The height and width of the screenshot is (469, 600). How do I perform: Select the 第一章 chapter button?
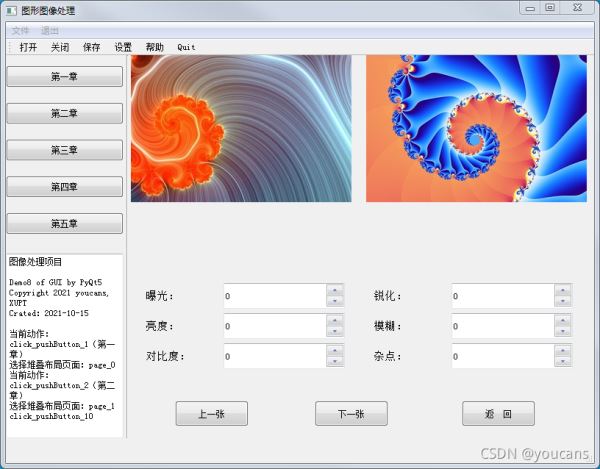(x=64, y=77)
